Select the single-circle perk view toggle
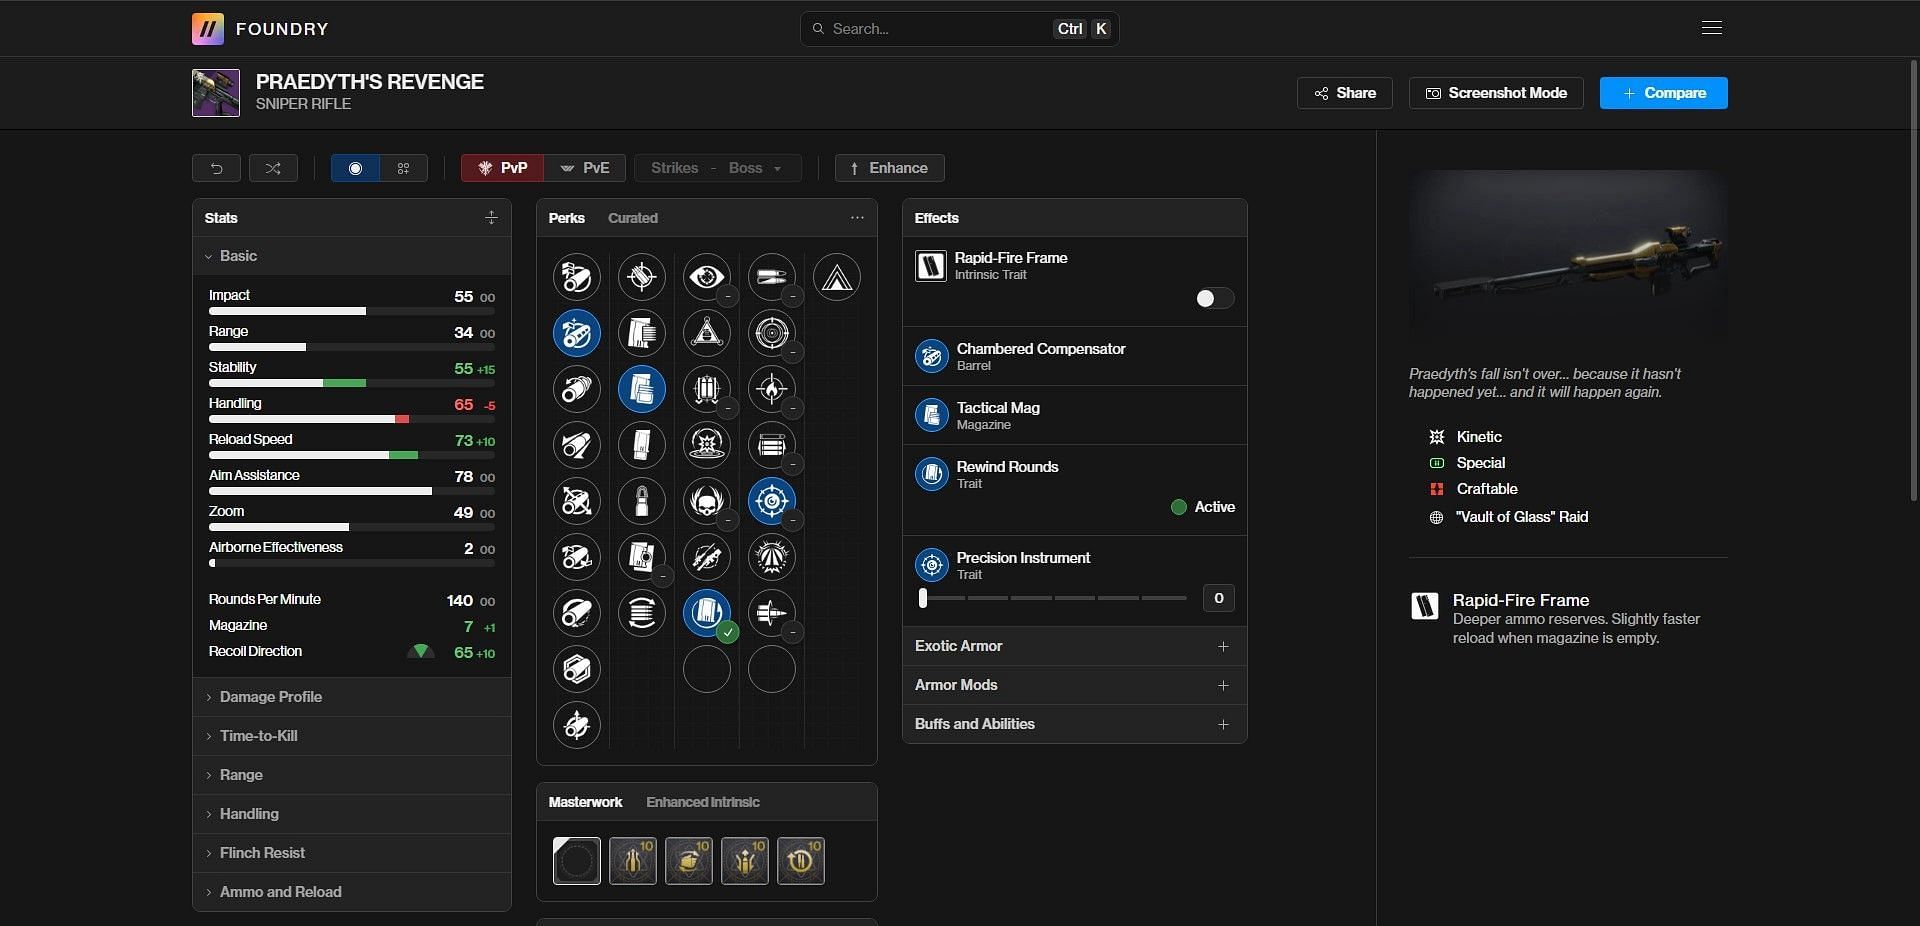Viewport: 1920px width, 926px height. [x=355, y=168]
